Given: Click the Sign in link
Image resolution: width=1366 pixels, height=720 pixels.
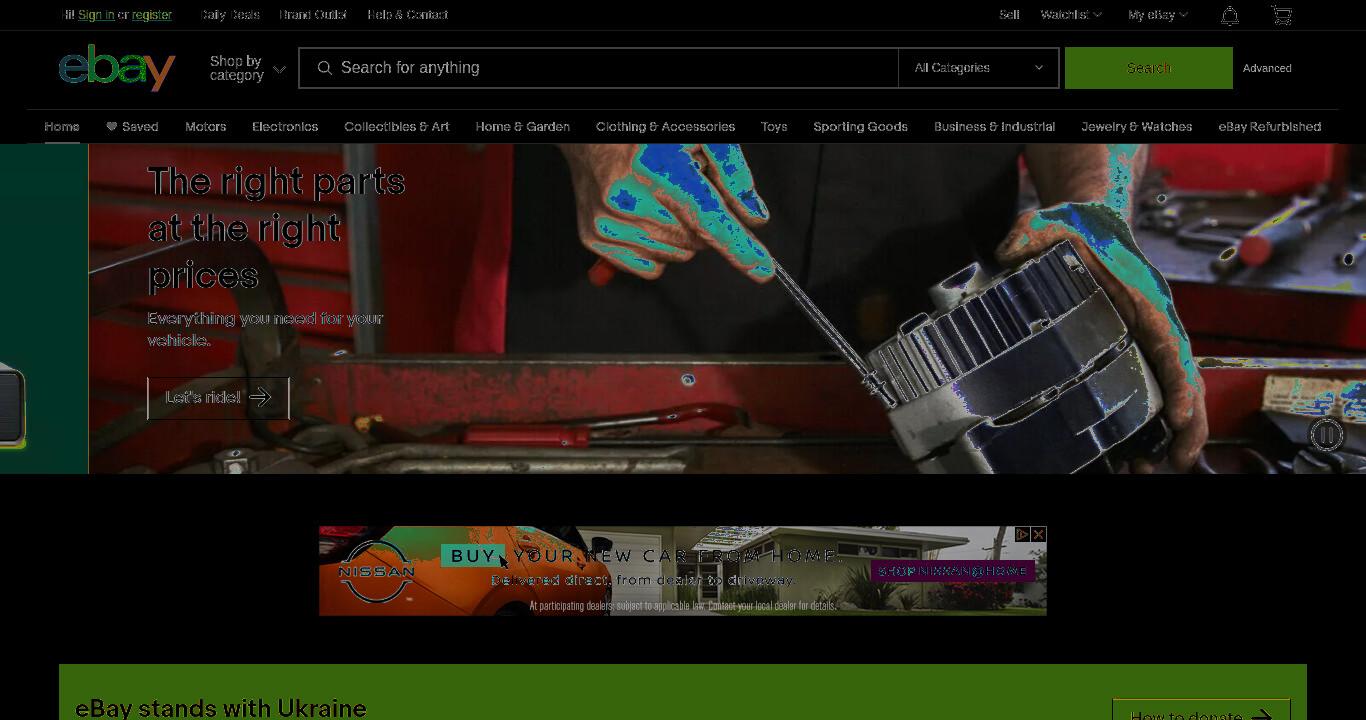Looking at the screenshot, I should (96, 15).
